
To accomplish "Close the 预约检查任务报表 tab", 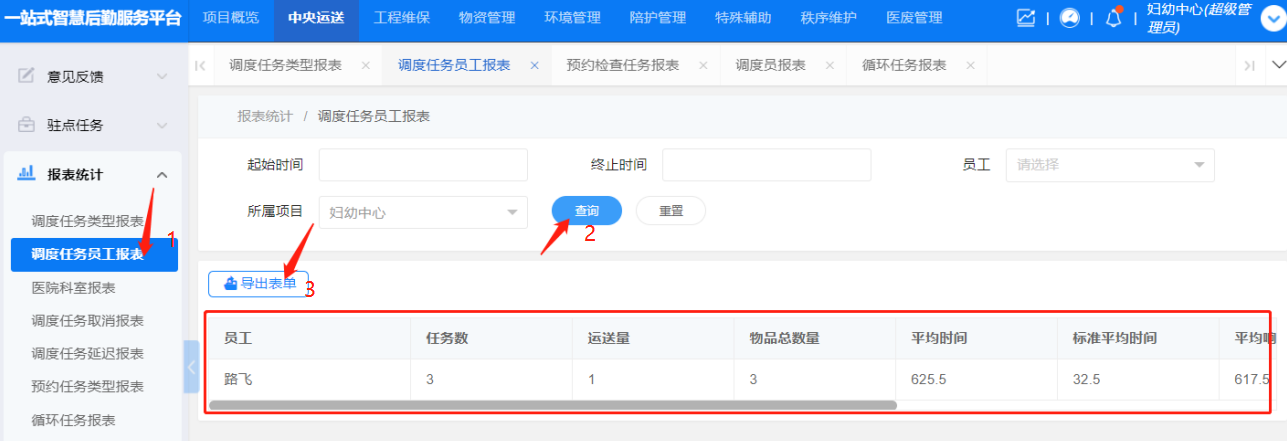I will click(703, 65).
